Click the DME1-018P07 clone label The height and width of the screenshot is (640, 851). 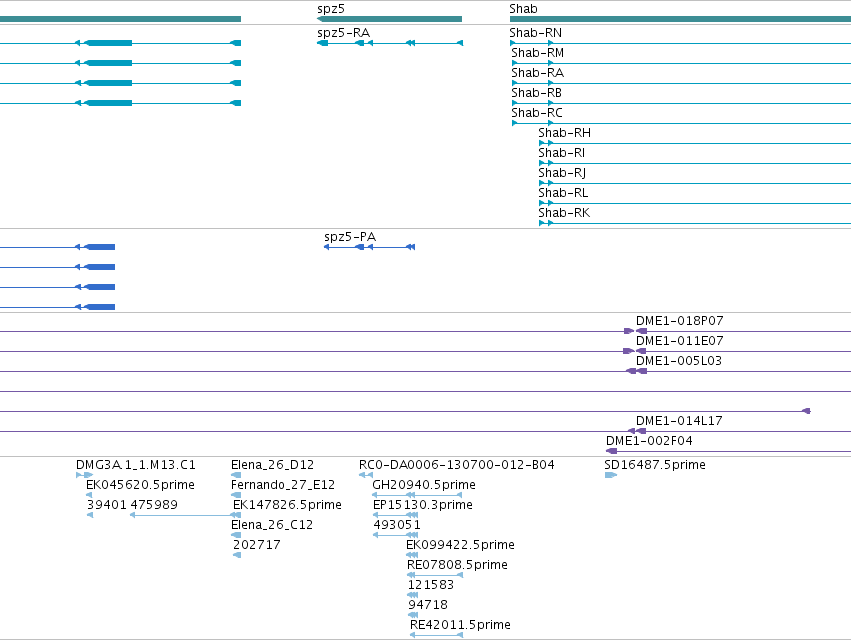(679, 321)
